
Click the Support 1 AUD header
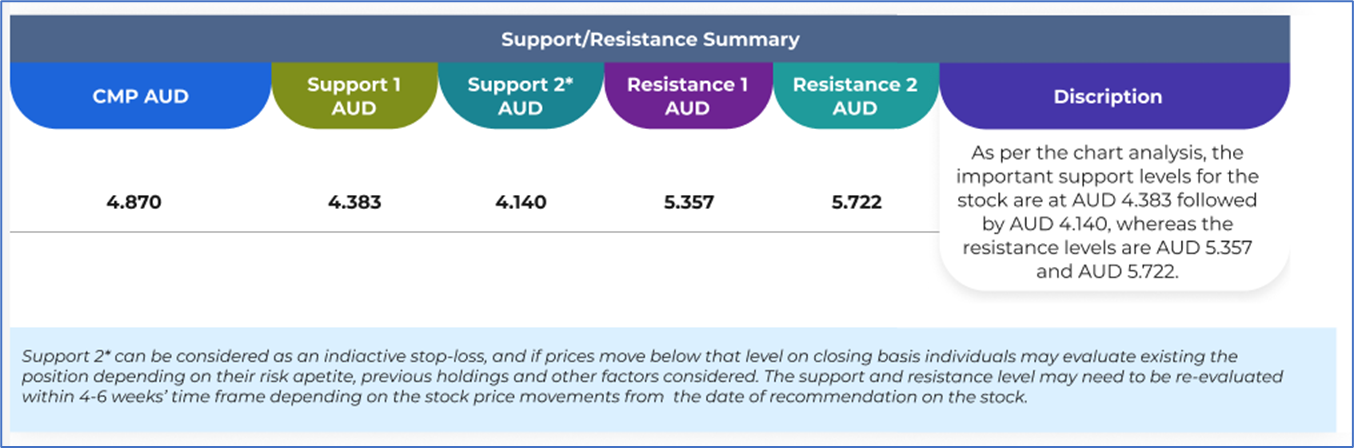pyautogui.click(x=354, y=96)
